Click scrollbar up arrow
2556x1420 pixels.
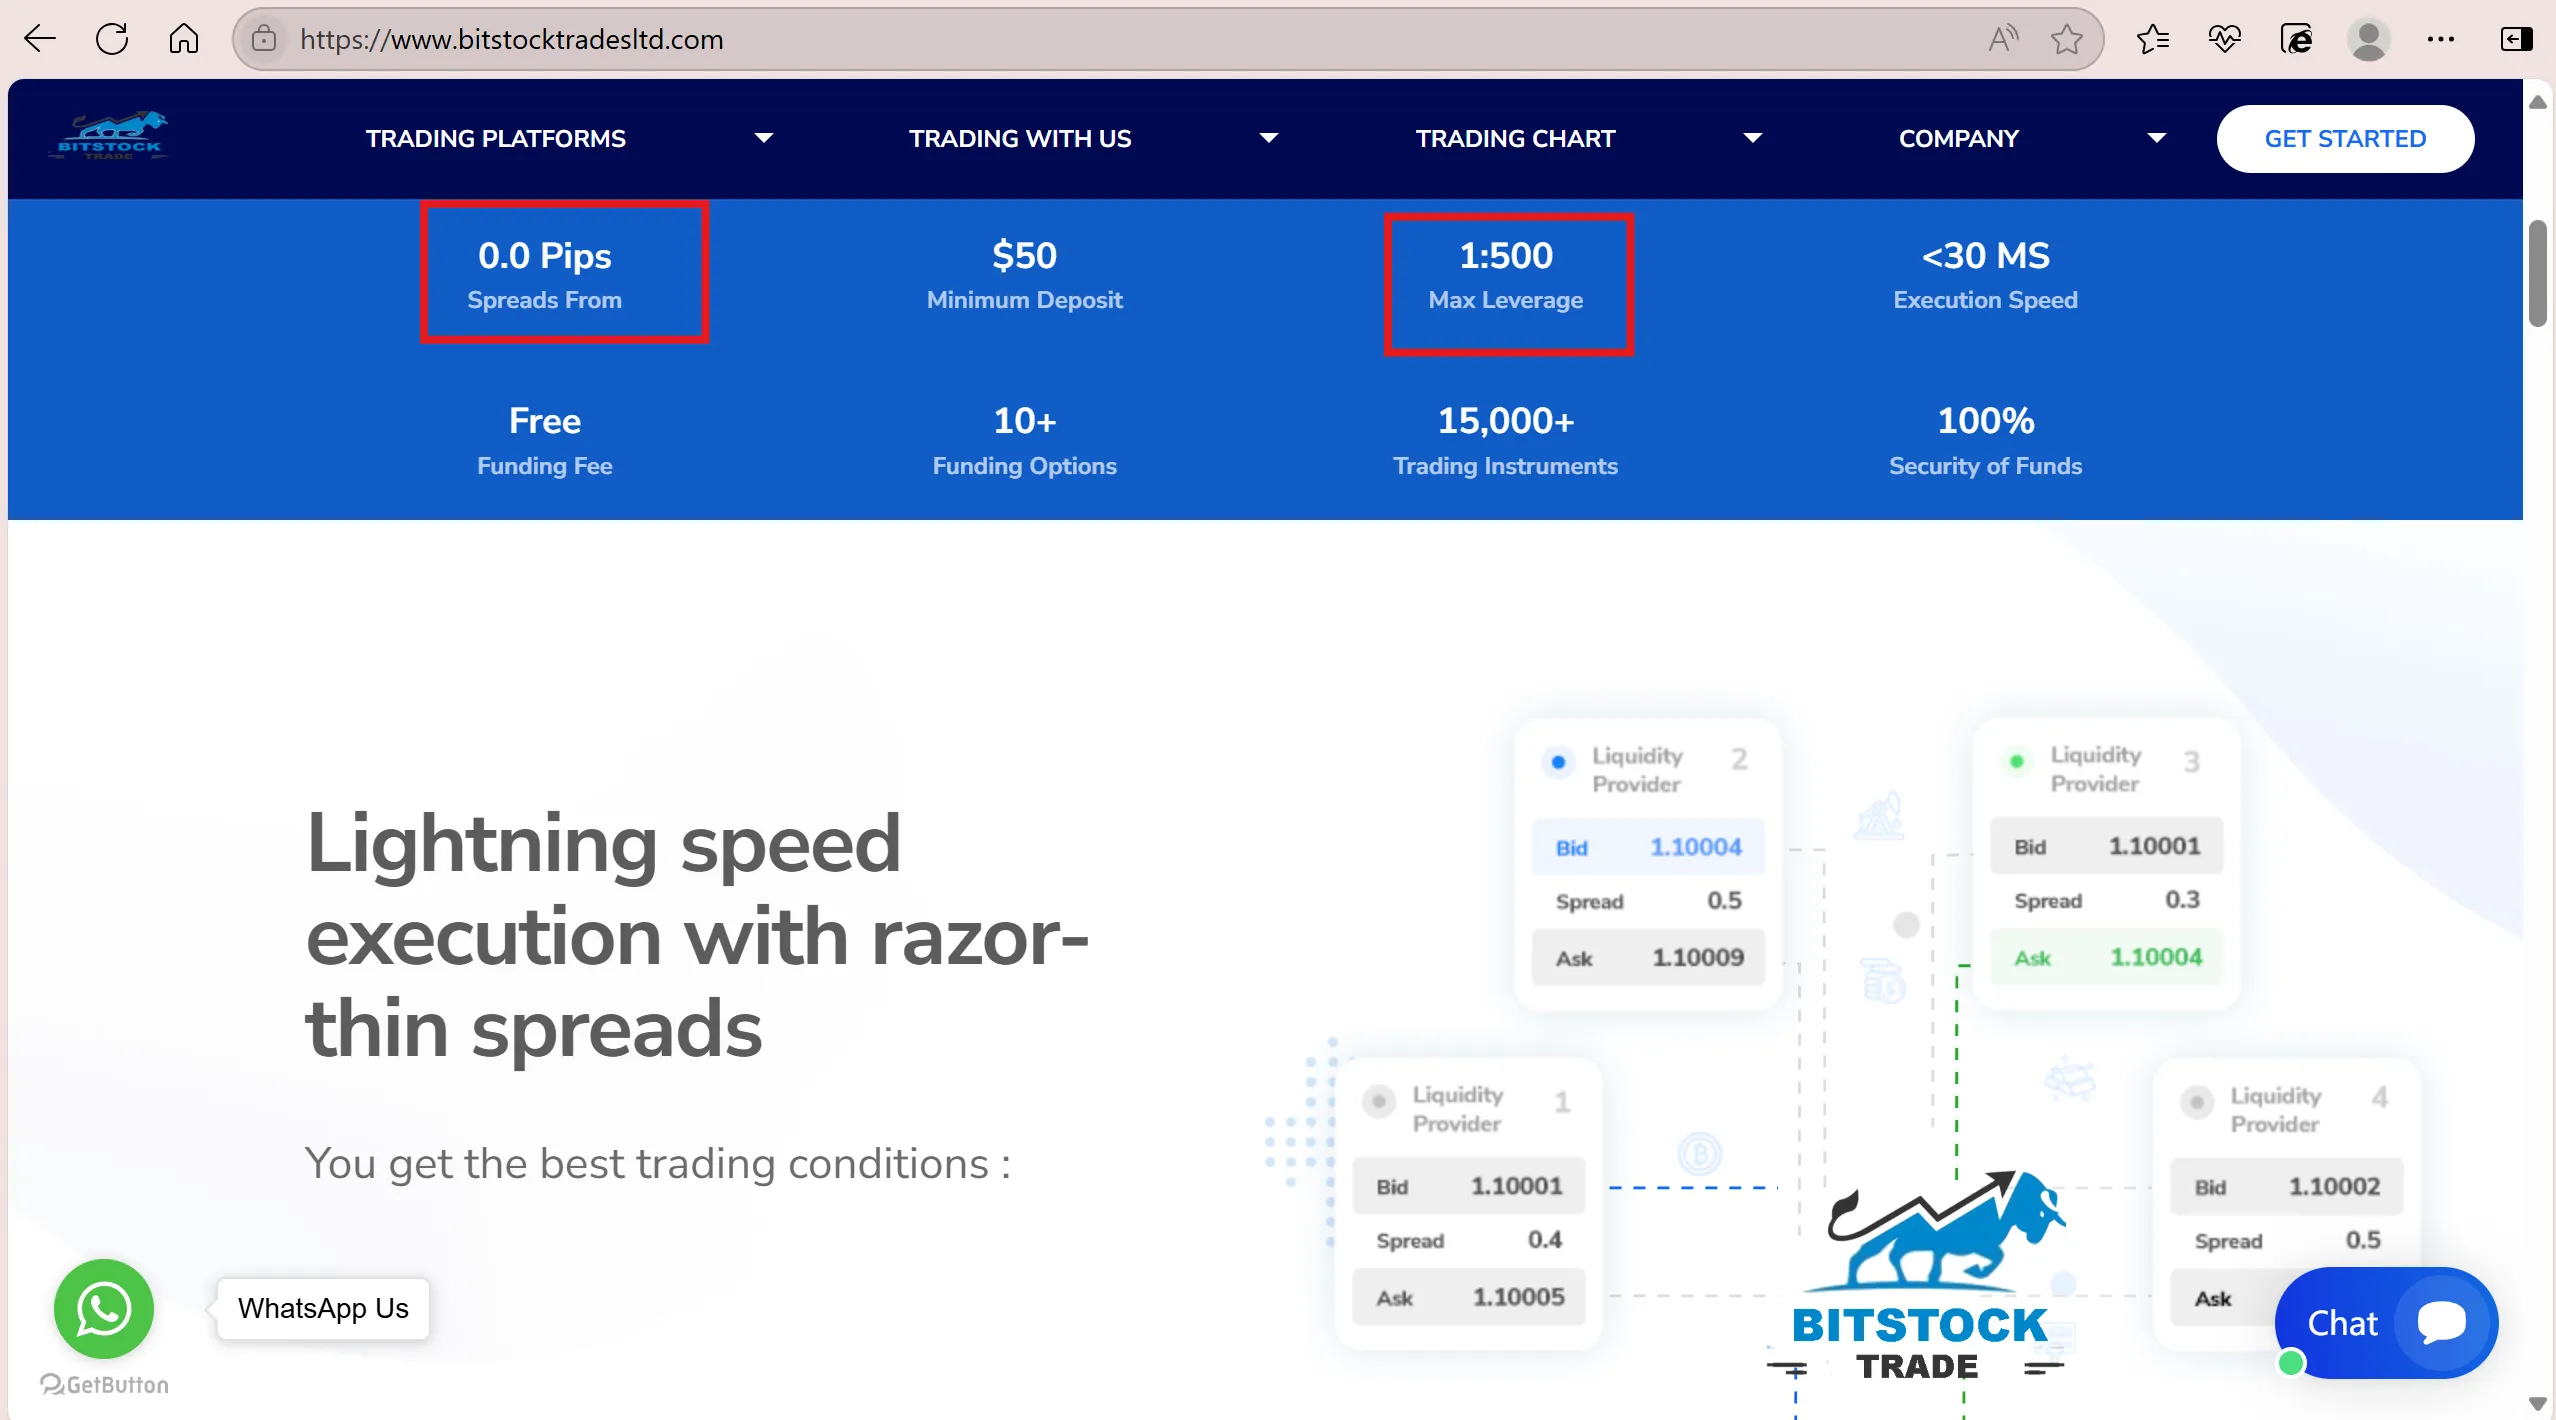point(2538,102)
